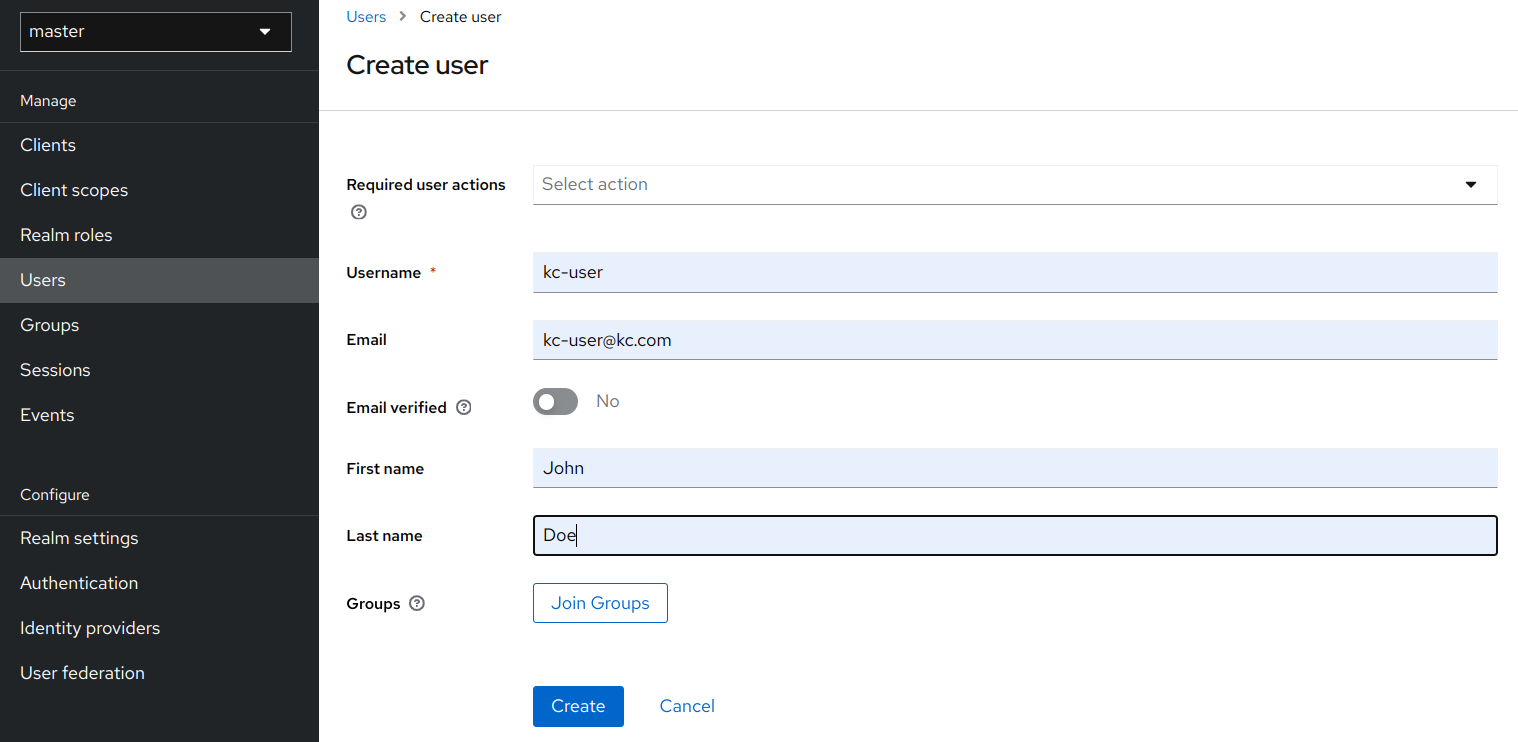Click into the Email text field

pyautogui.click(x=1014, y=340)
